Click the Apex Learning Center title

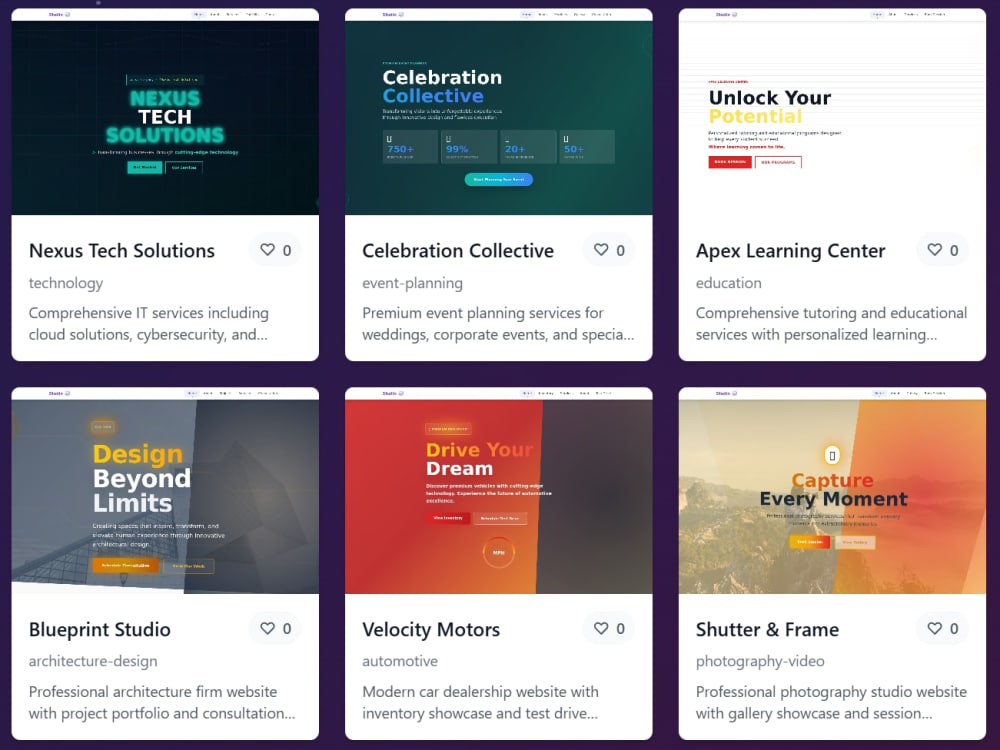click(x=790, y=251)
